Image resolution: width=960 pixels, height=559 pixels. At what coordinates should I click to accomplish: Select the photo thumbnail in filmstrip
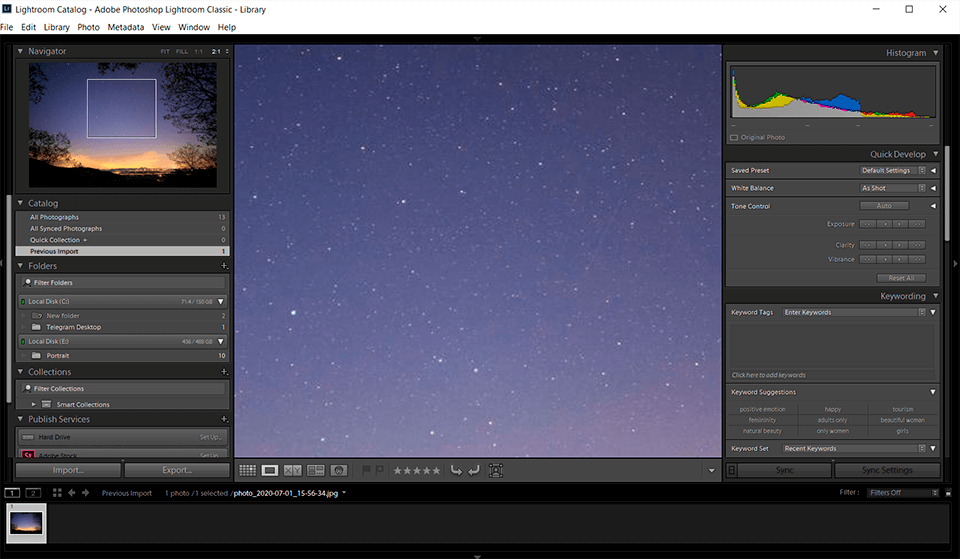tap(26, 523)
